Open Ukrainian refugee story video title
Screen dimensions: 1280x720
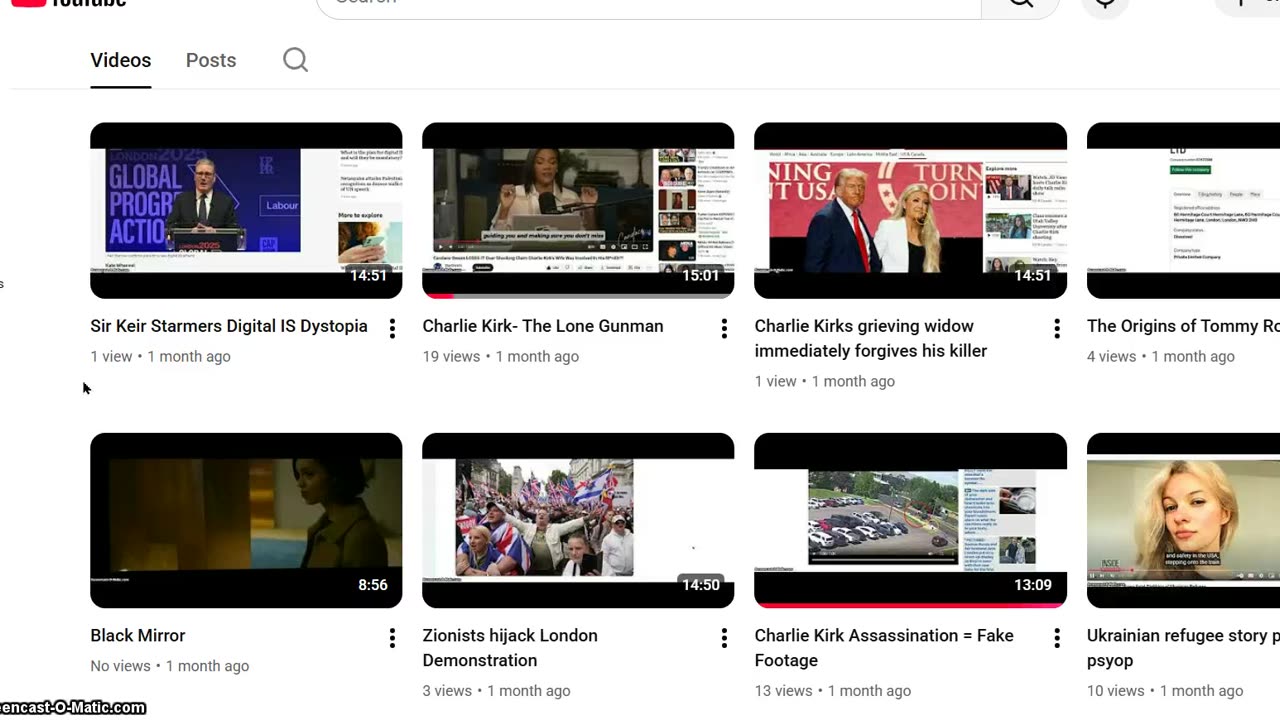(1183, 648)
